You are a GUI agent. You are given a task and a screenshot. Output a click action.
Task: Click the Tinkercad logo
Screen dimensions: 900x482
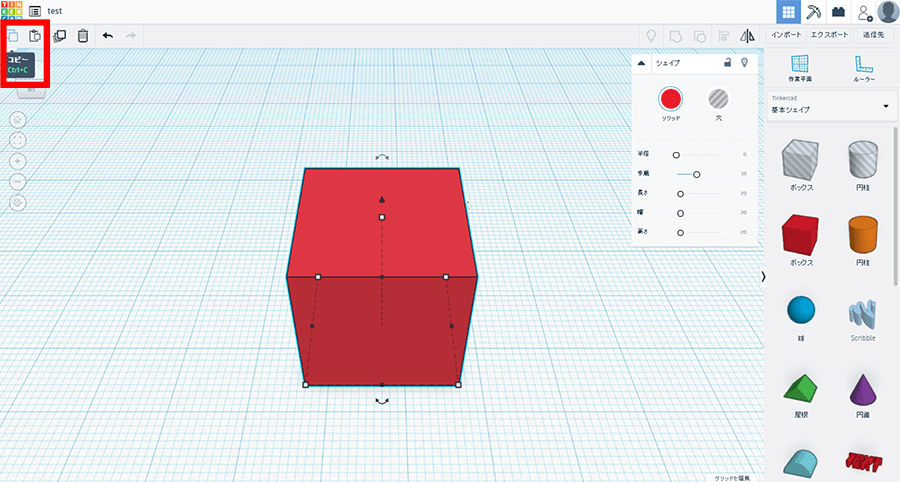11,11
